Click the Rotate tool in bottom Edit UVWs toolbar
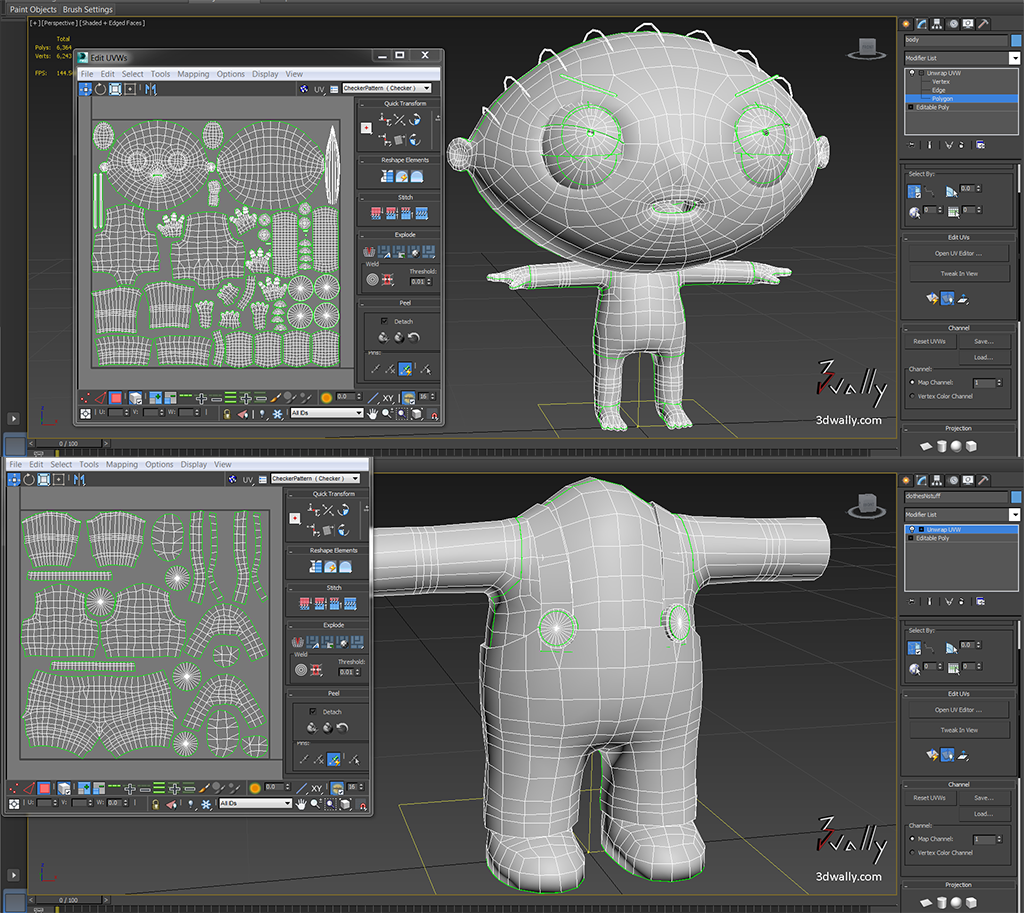The height and width of the screenshot is (913, 1024). (x=29, y=479)
